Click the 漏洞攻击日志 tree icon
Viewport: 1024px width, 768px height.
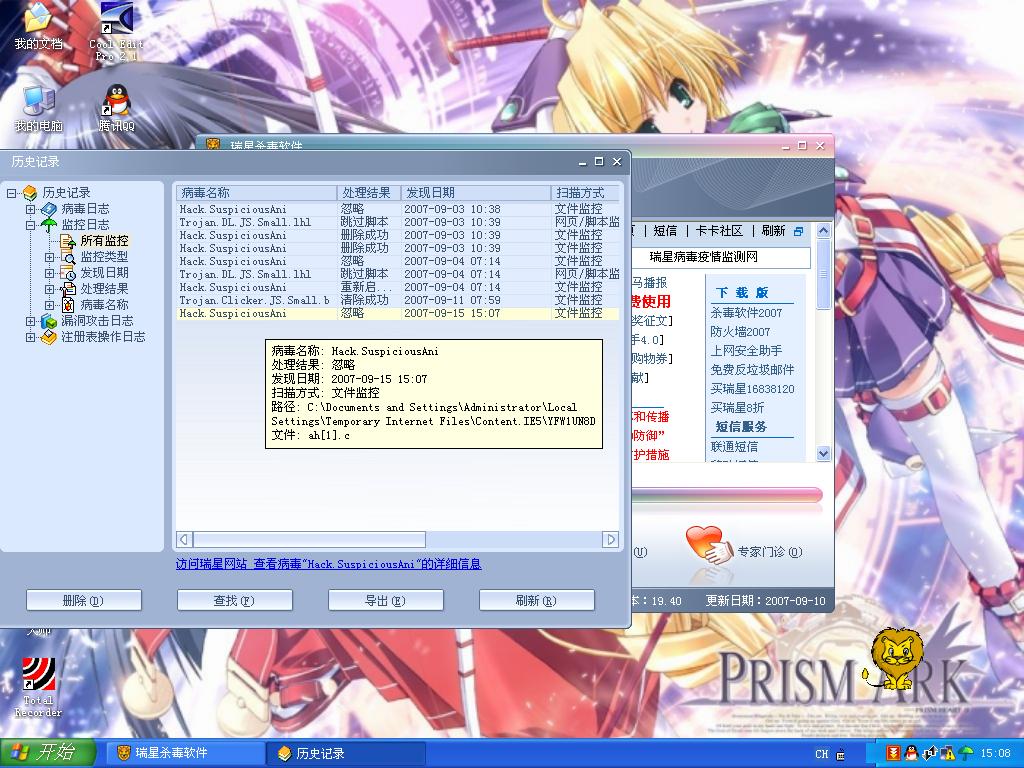[49, 321]
